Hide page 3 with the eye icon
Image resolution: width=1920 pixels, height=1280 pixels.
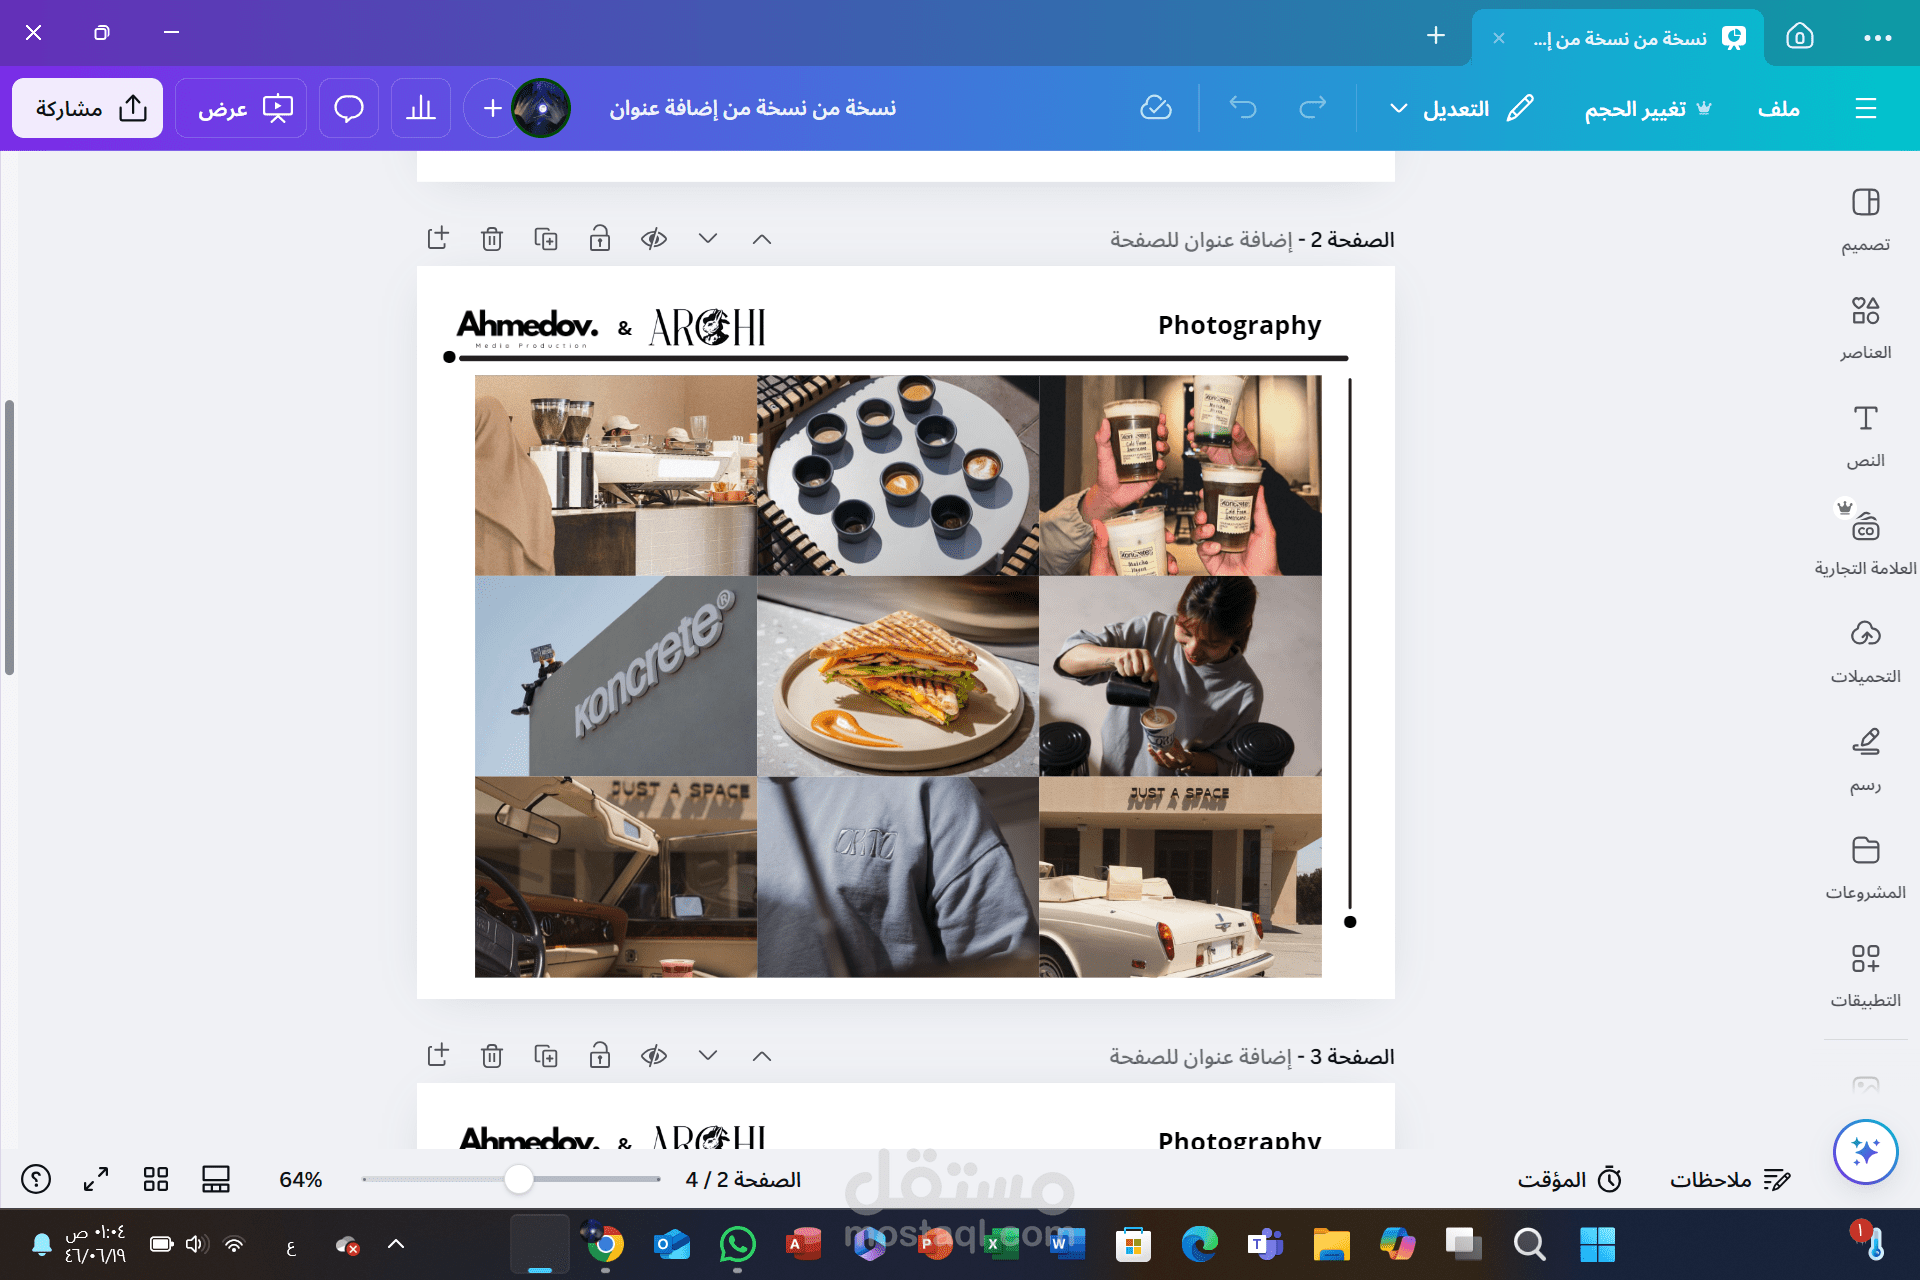654,1056
